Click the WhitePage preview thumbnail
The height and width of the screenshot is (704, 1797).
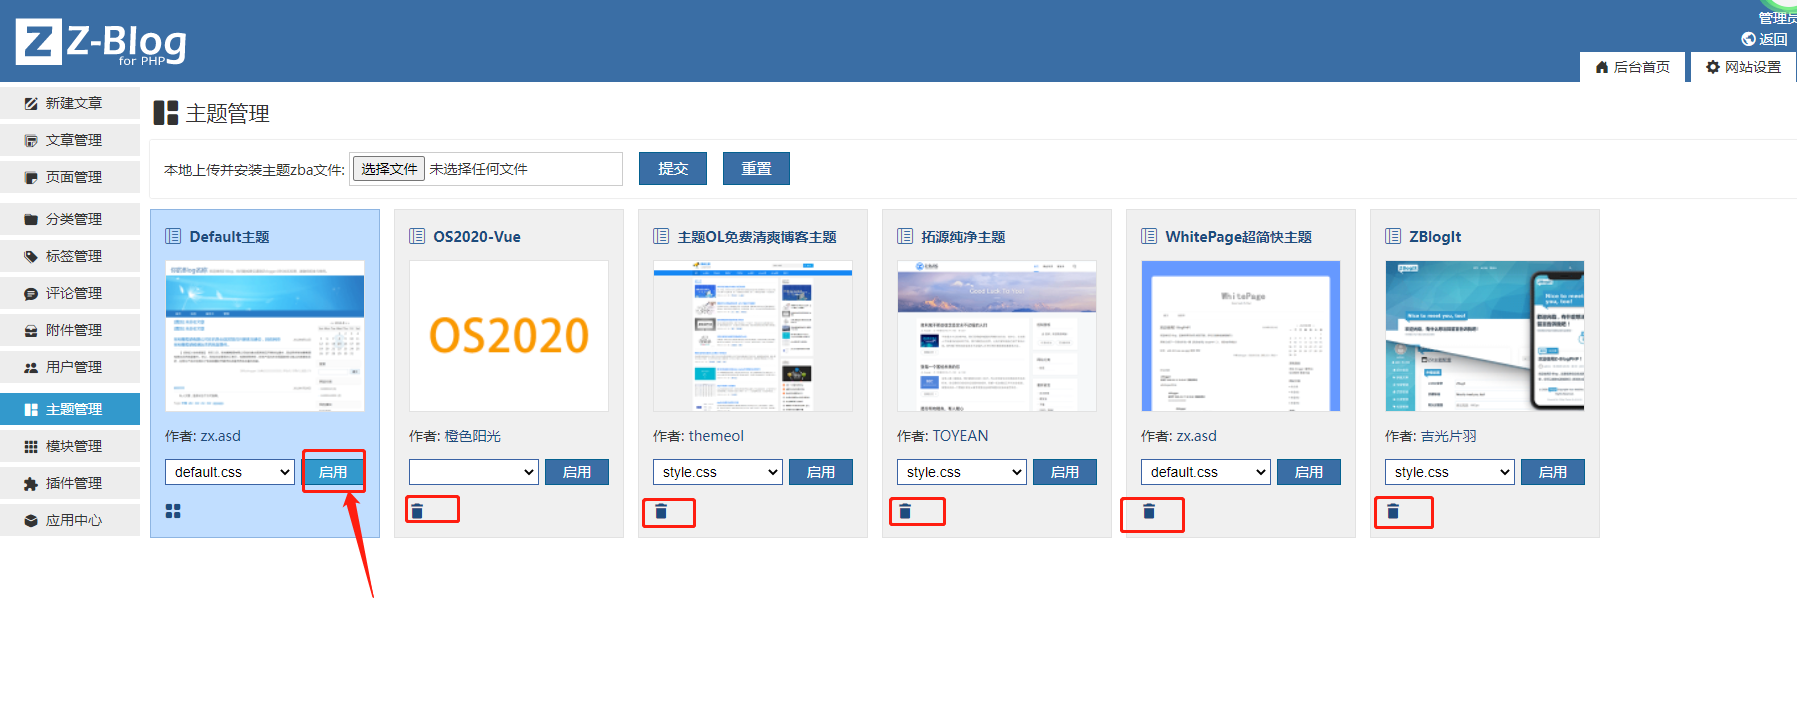[x=1241, y=336]
